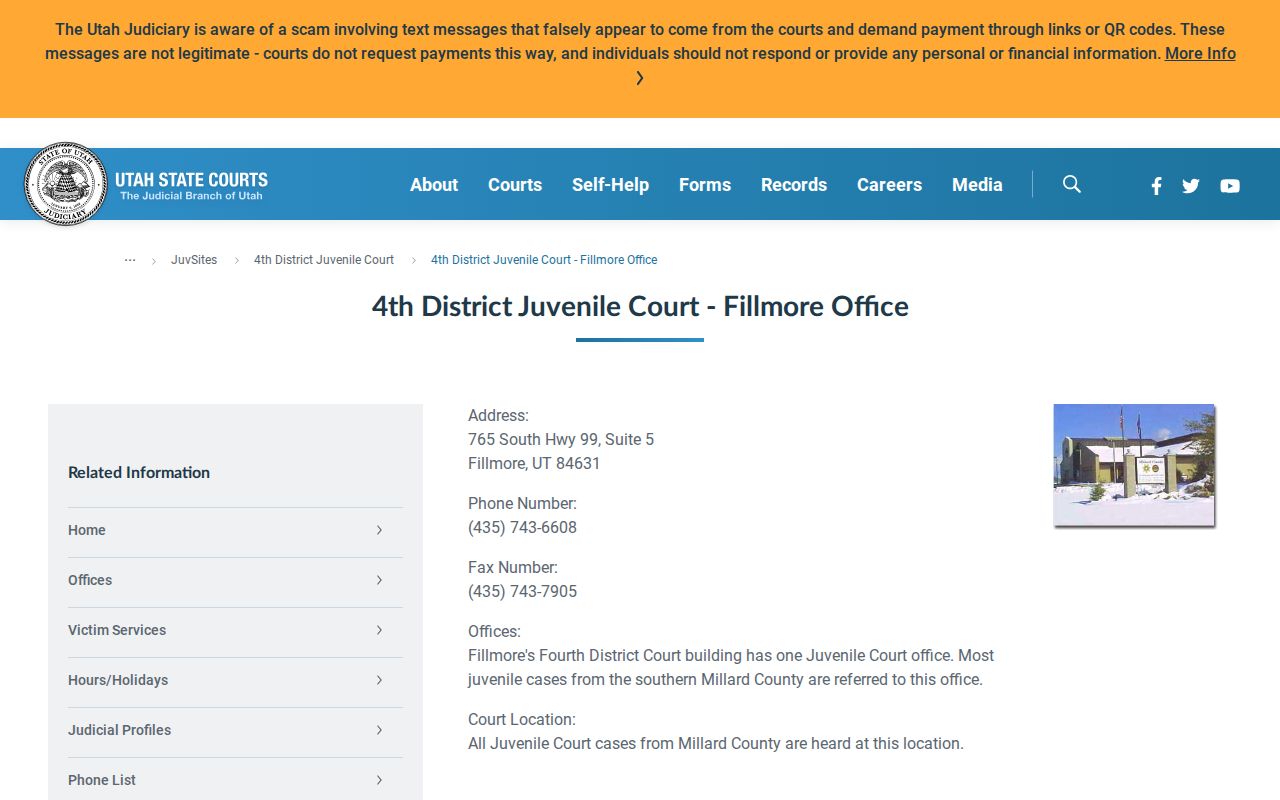Visit the Twitter page icon
1280x800 pixels.
click(x=1190, y=186)
